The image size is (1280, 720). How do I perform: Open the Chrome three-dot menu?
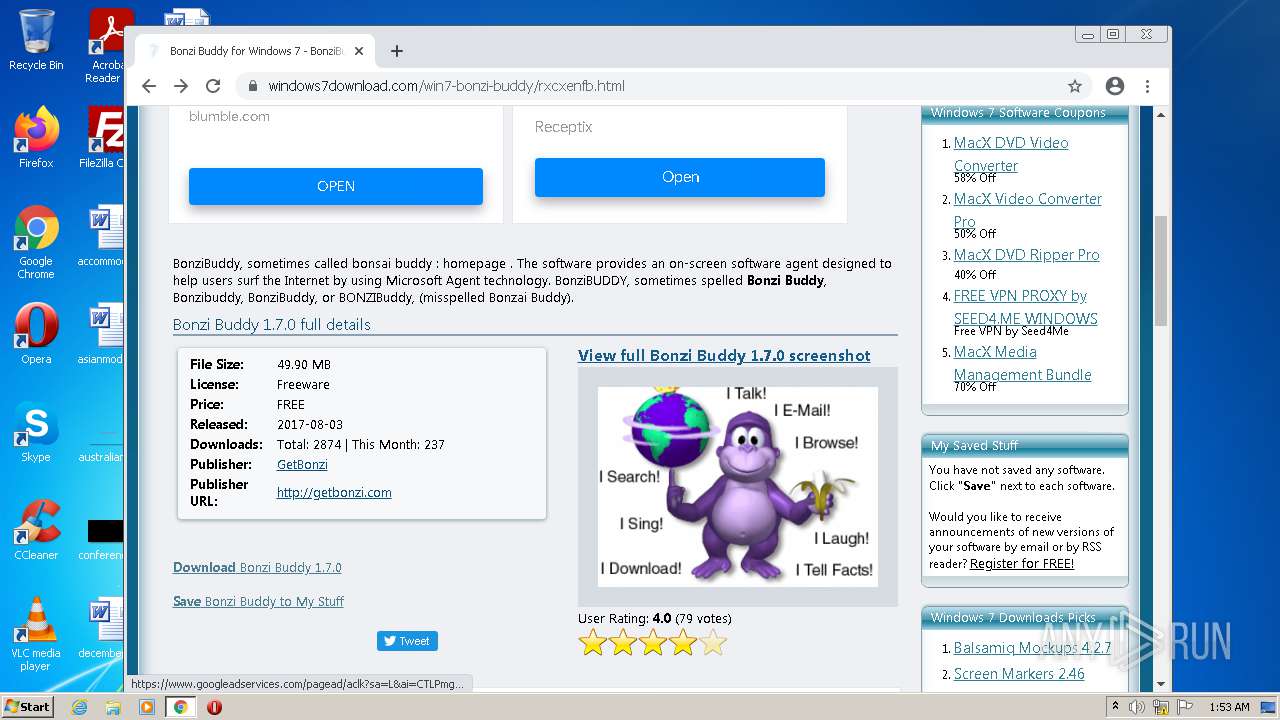(x=1147, y=86)
